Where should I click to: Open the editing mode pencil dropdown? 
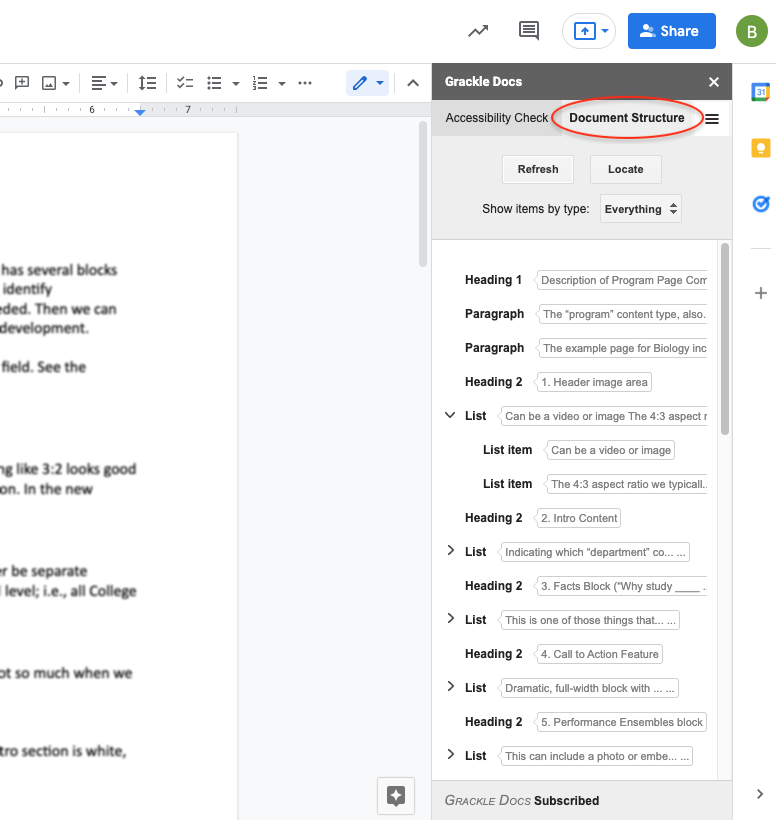click(x=367, y=83)
